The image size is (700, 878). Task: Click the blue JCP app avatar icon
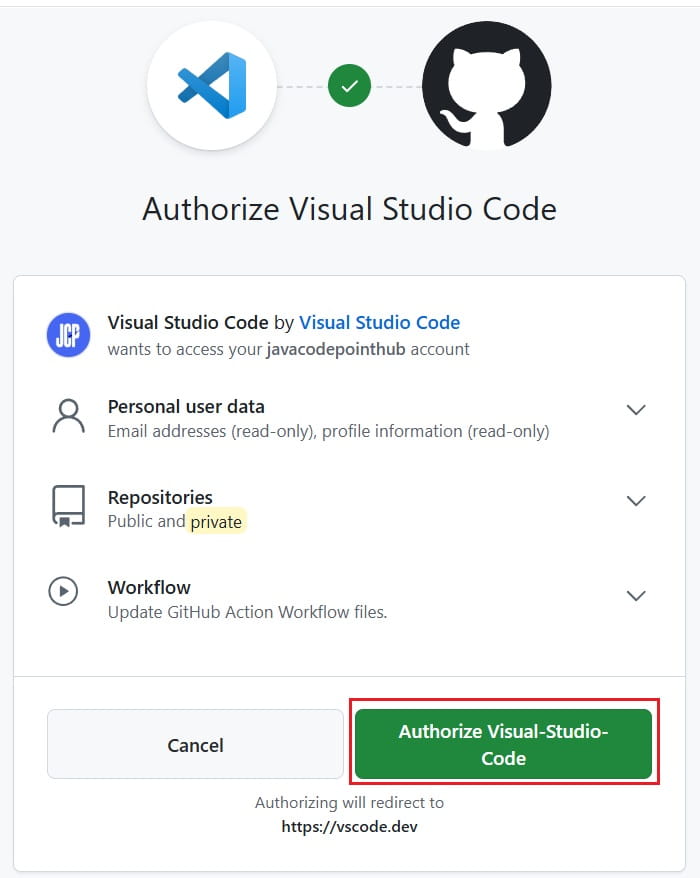tap(68, 335)
